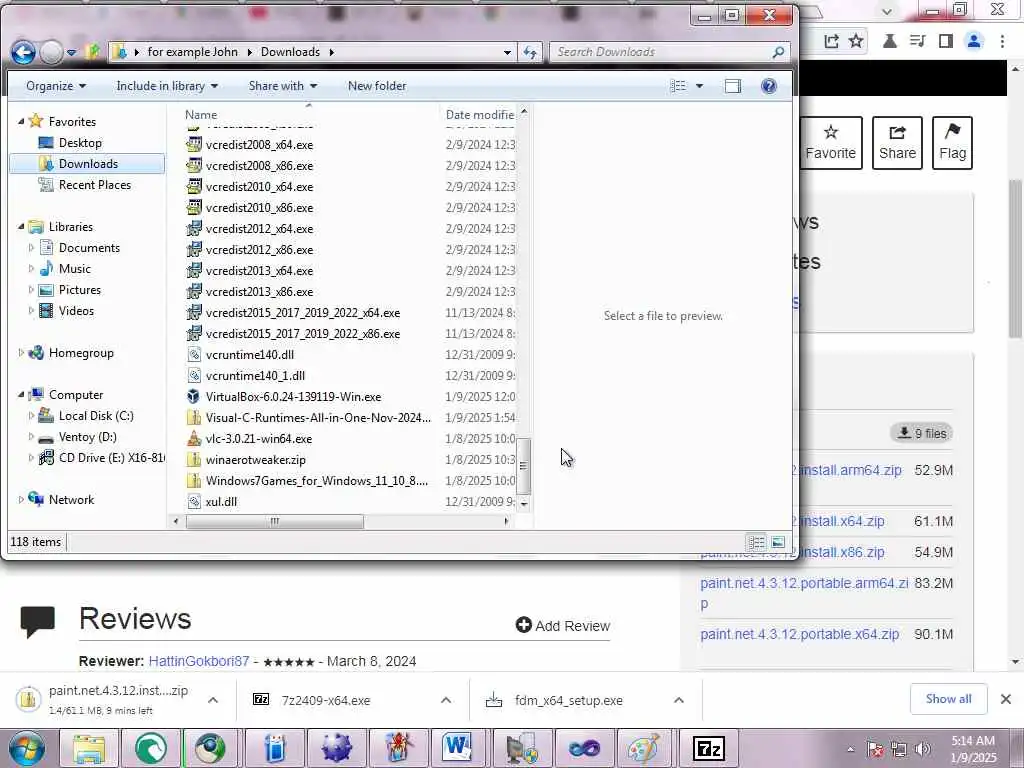This screenshot has height=768, width=1024.
Task: Expand the Pictures library
Action: [31, 290]
